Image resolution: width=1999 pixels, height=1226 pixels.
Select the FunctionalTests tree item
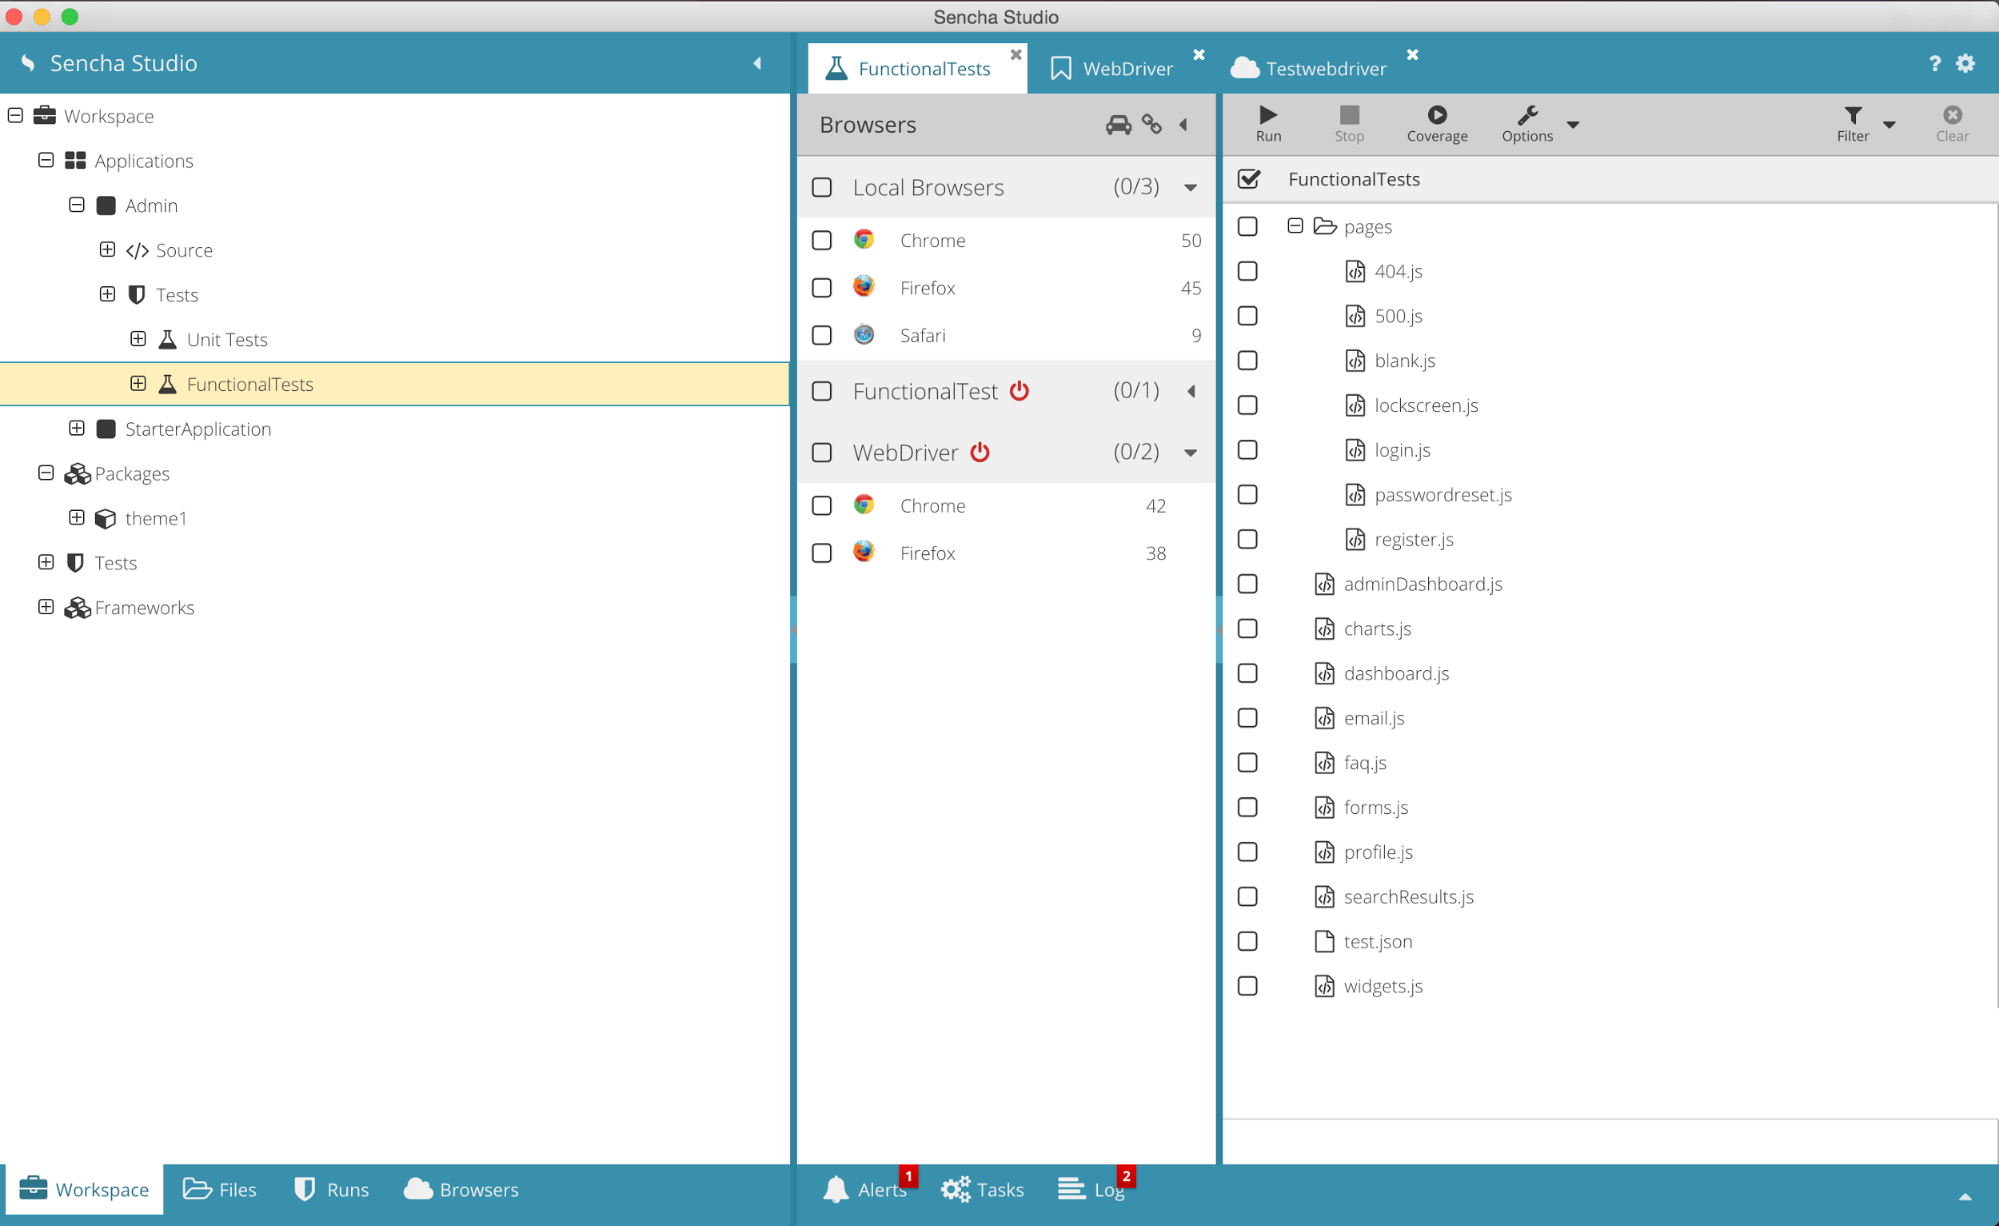395,384
